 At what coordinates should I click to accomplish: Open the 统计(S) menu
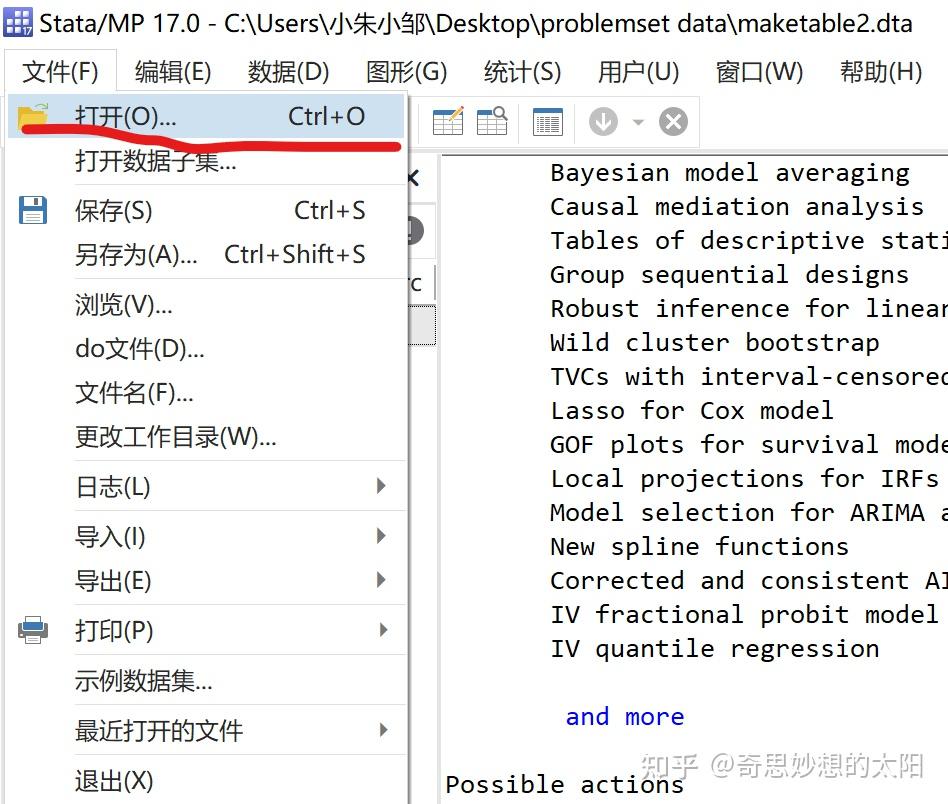click(x=522, y=72)
